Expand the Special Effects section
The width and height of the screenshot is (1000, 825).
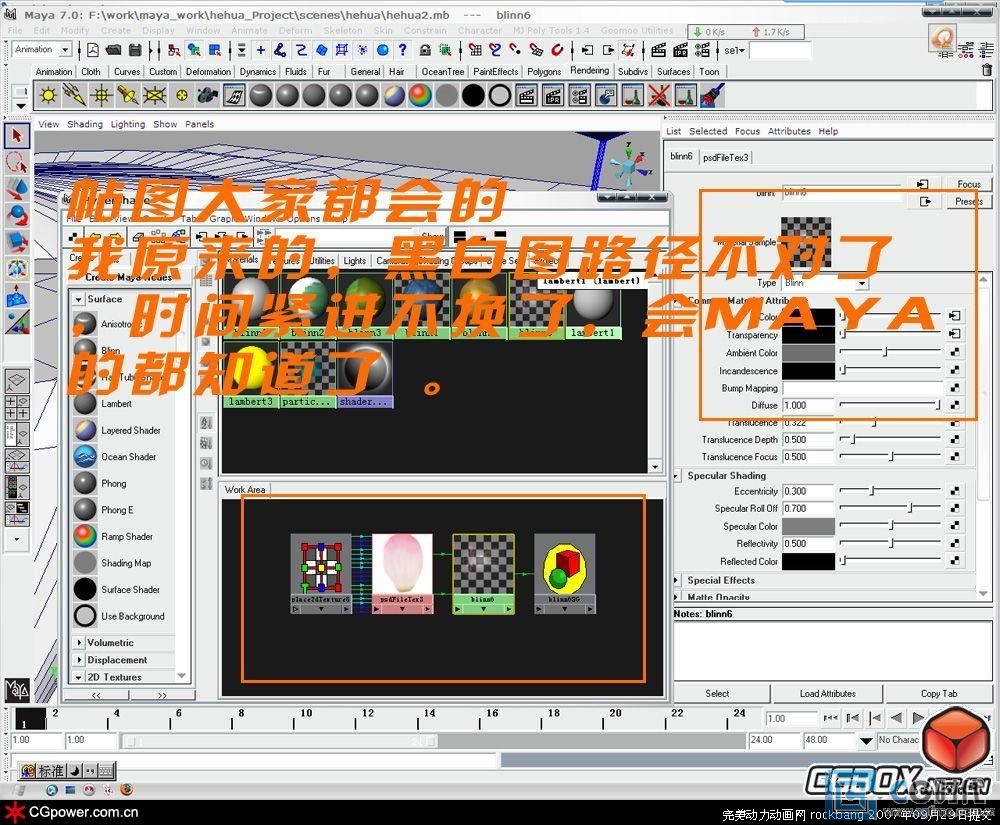click(677, 580)
